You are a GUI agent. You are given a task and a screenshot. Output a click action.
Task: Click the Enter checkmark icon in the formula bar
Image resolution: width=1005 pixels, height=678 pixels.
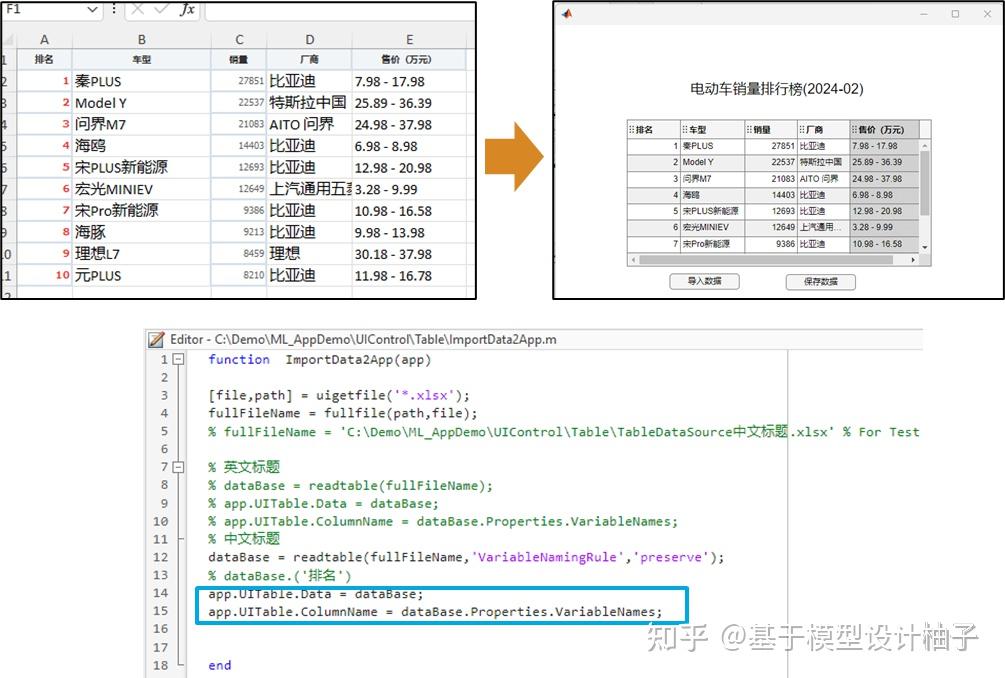tap(160, 10)
